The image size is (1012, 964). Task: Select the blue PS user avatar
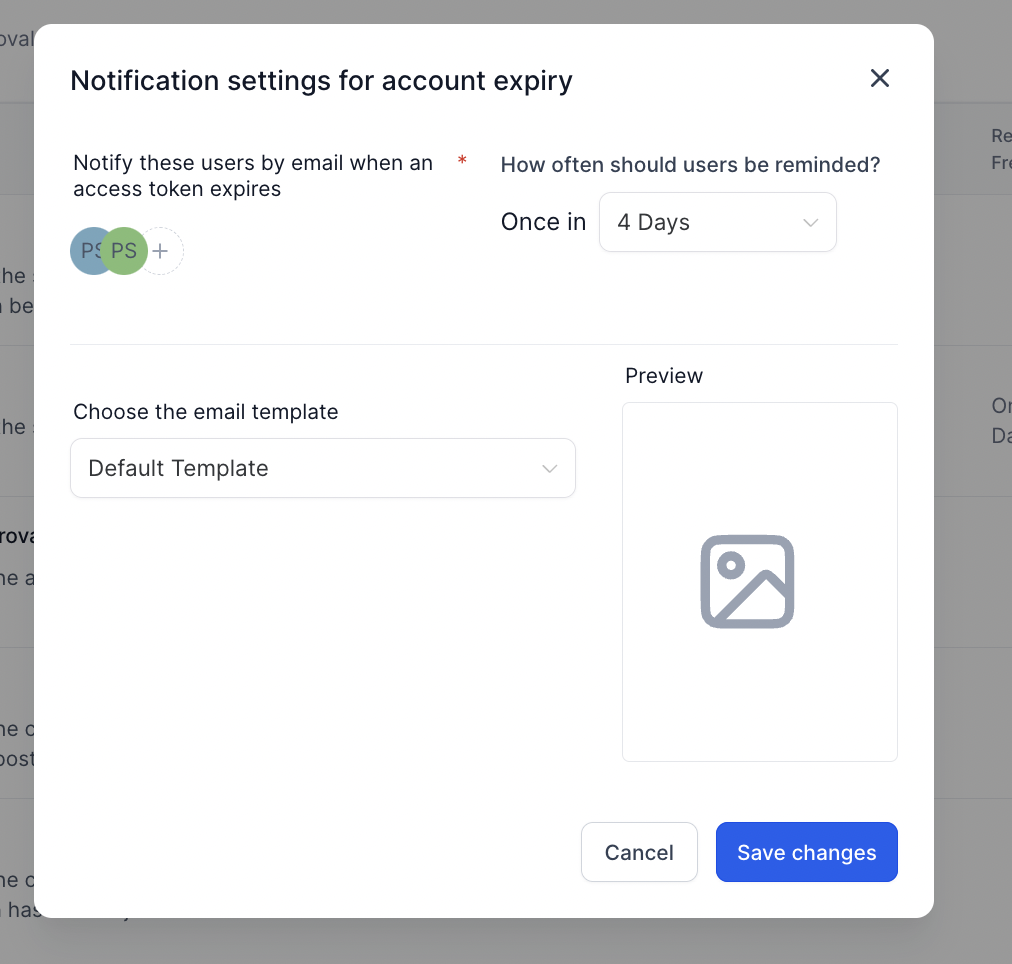click(86, 251)
